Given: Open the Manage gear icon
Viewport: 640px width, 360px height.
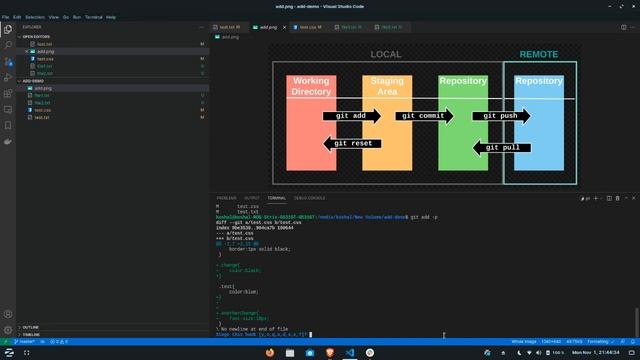Looking at the screenshot, I should click(x=8, y=330).
